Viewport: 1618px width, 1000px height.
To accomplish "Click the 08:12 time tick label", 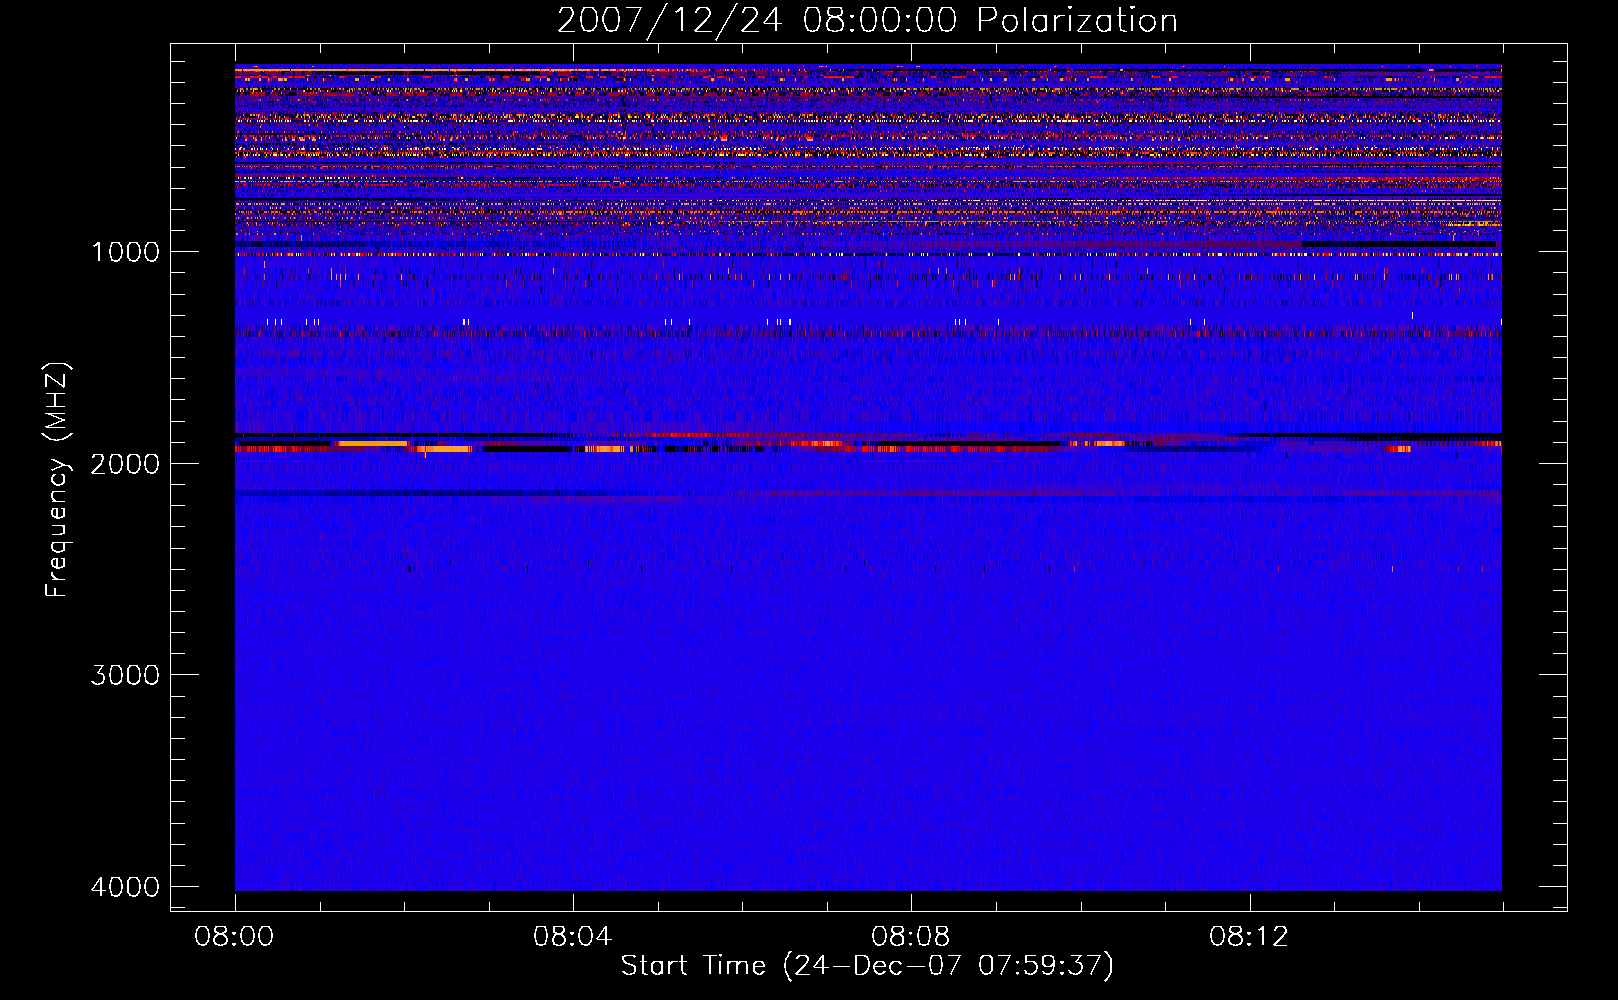I will click(1248, 937).
